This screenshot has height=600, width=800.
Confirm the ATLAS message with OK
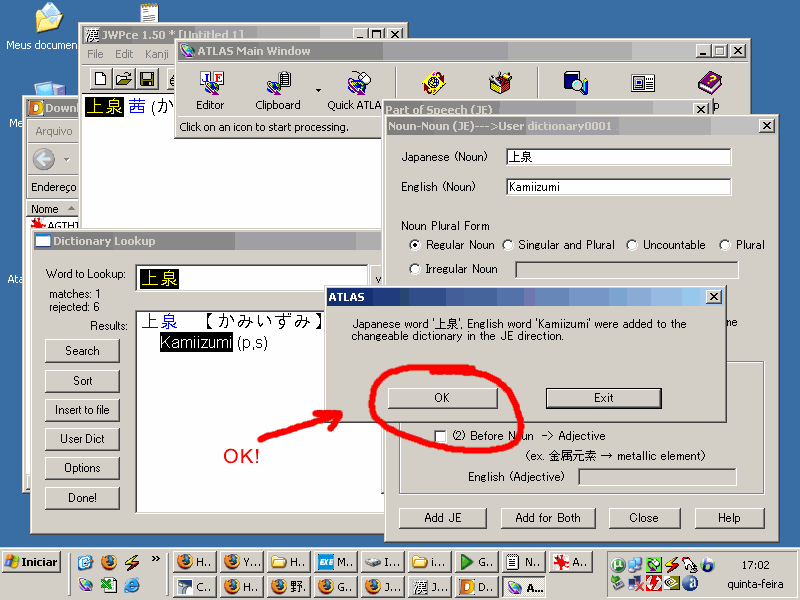(x=442, y=398)
